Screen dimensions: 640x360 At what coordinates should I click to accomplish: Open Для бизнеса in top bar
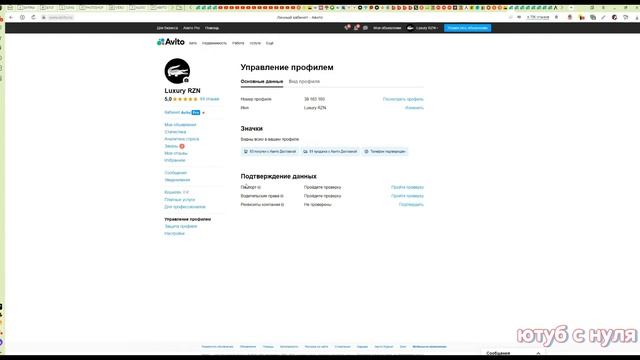[x=167, y=28]
